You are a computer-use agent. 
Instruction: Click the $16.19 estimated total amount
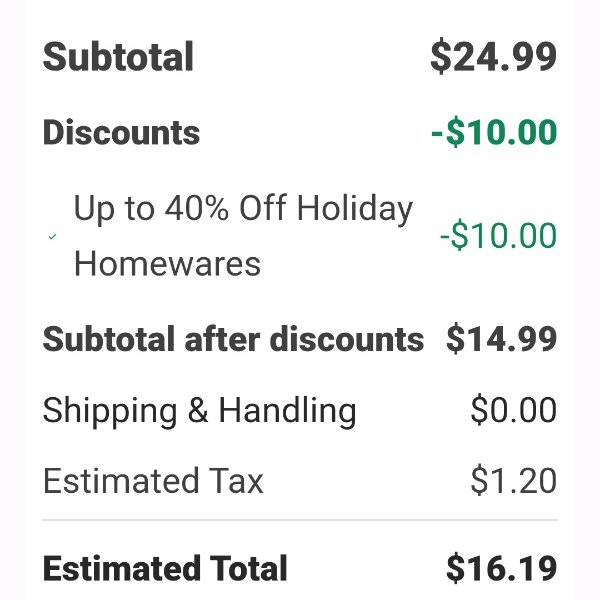[x=501, y=569]
